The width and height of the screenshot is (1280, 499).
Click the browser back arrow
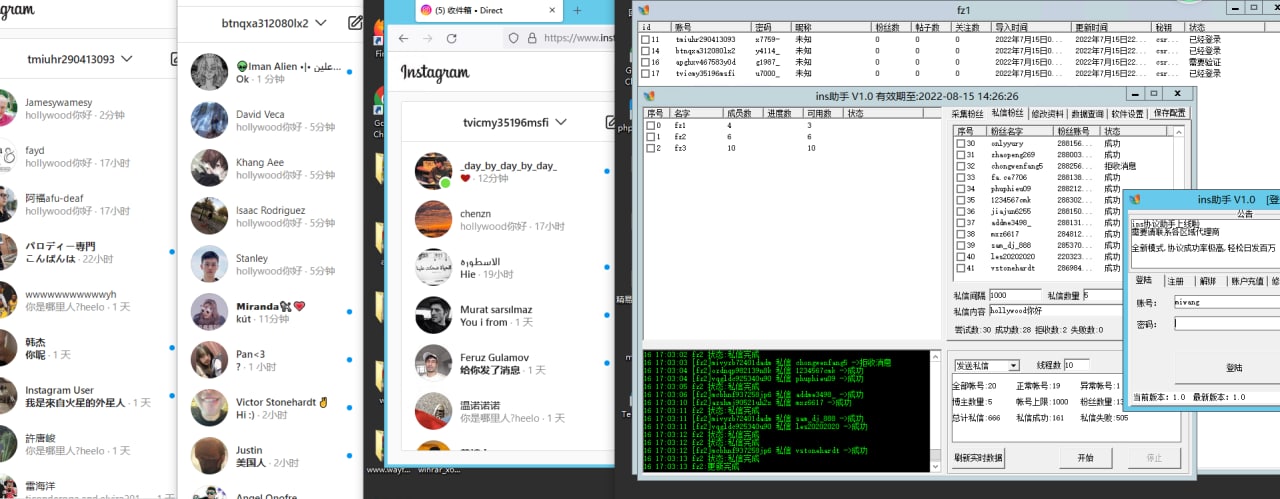[403, 38]
